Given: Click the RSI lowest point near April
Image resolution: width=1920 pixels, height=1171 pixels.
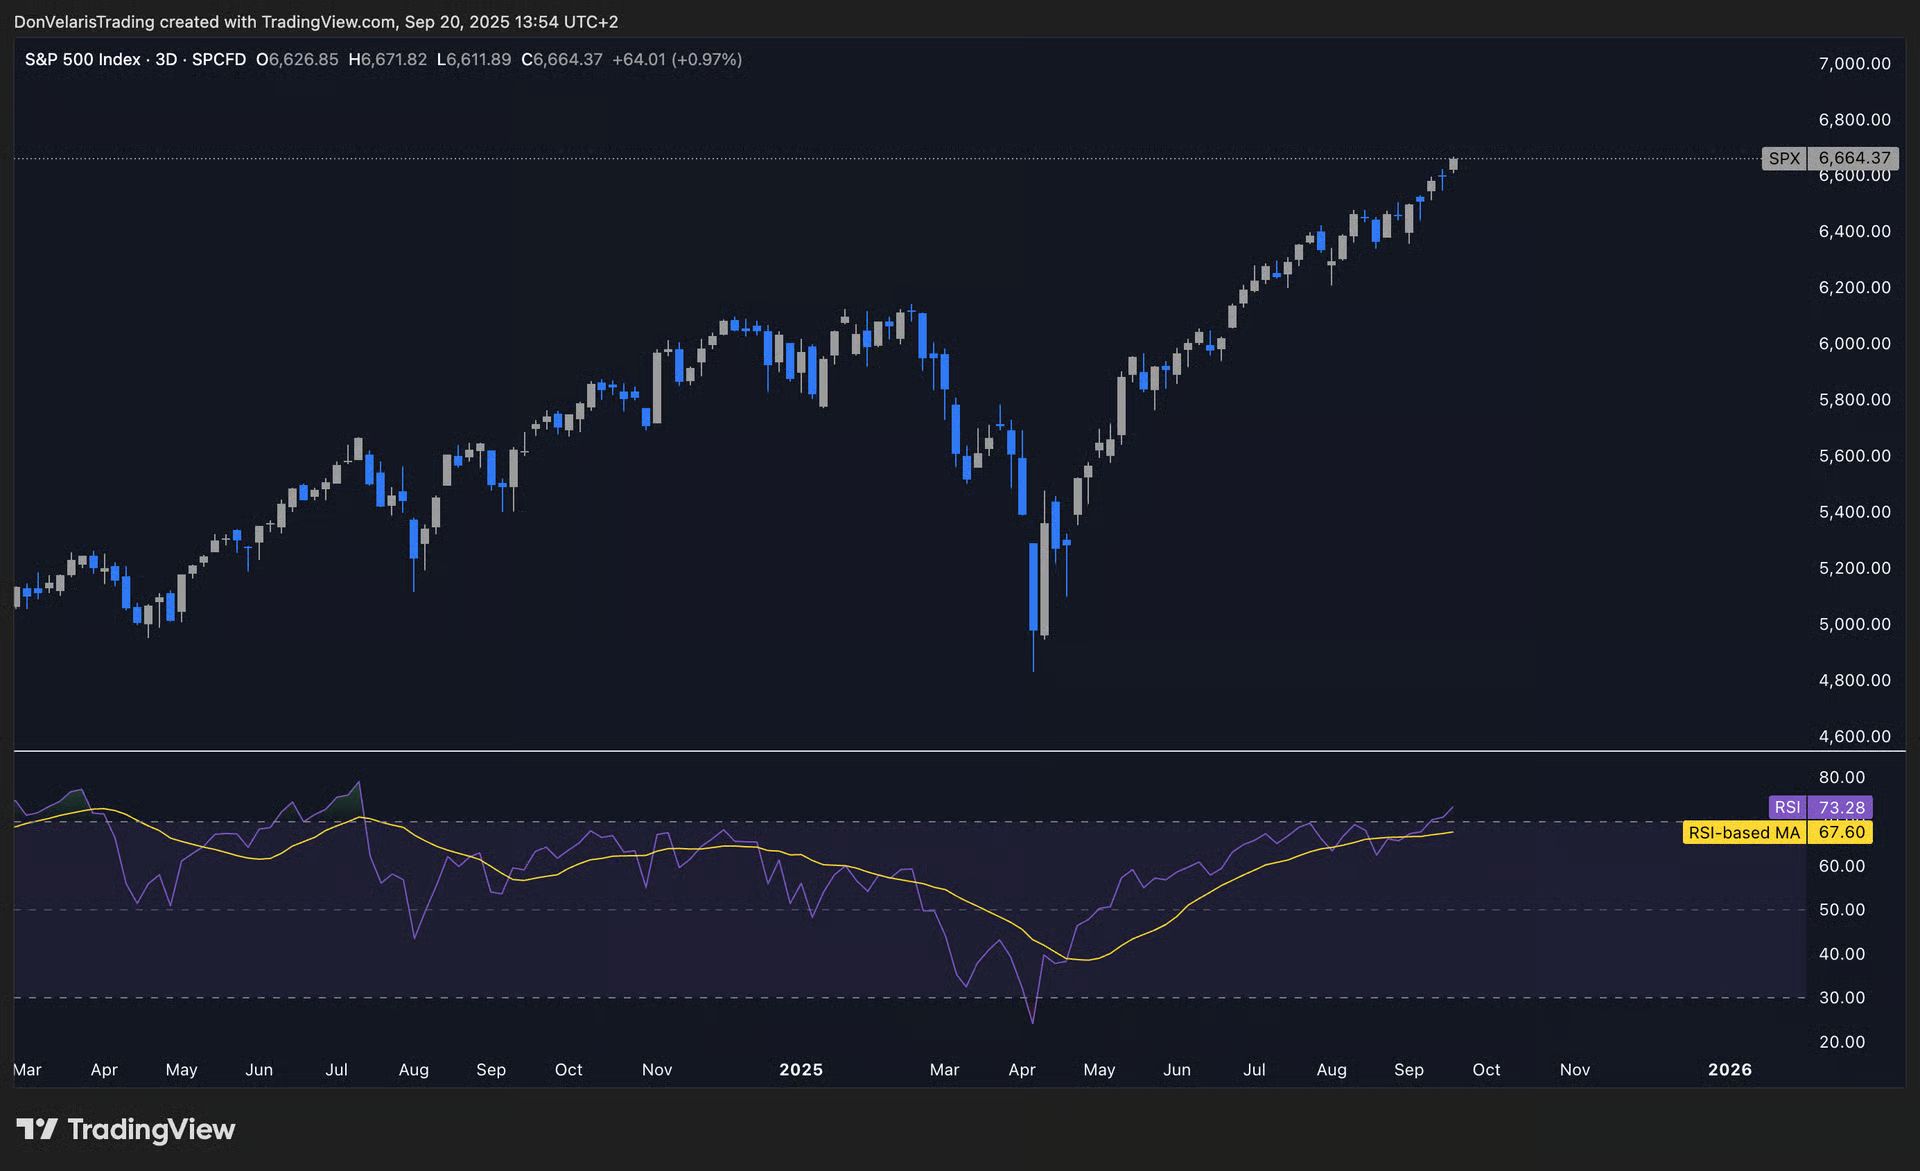Looking at the screenshot, I should 1032,1020.
